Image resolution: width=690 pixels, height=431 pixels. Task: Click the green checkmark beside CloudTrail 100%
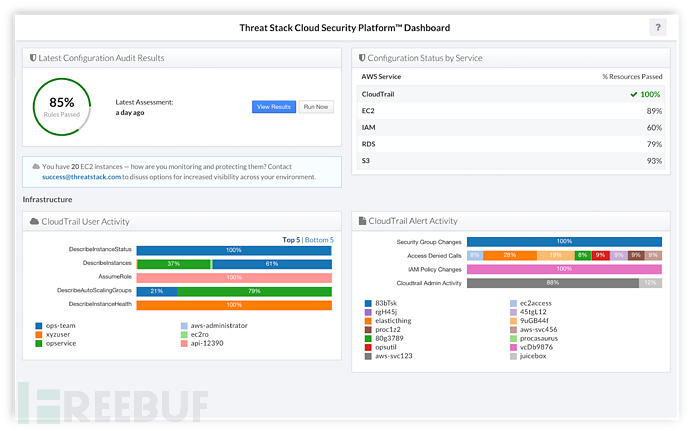point(634,94)
